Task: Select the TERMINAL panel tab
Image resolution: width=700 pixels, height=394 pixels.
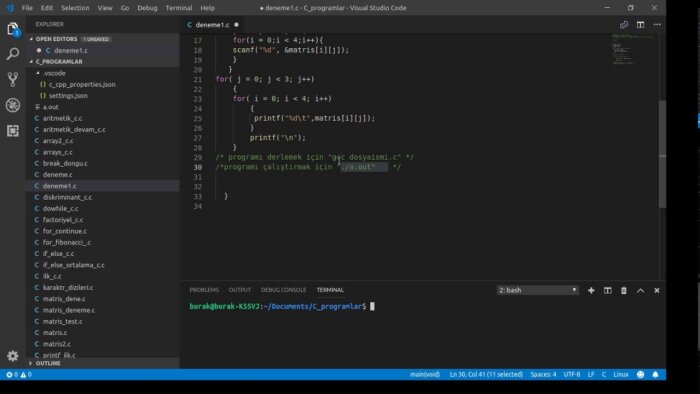Action: click(x=330, y=290)
